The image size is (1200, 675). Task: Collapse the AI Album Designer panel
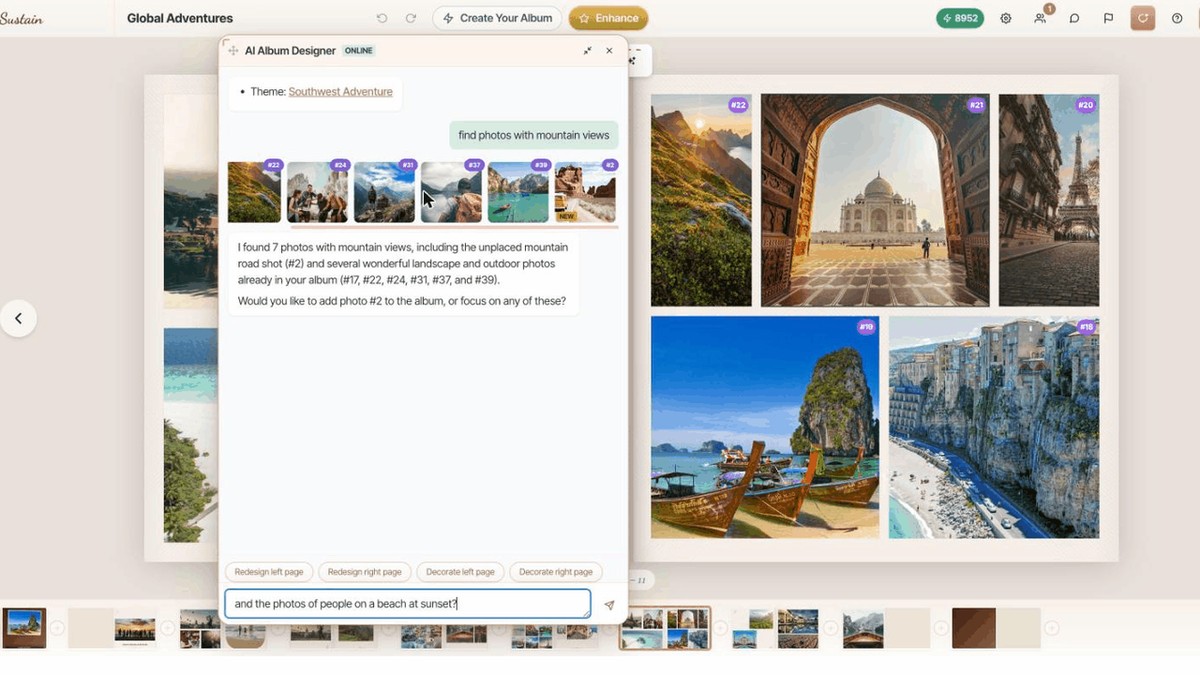pyautogui.click(x=587, y=50)
